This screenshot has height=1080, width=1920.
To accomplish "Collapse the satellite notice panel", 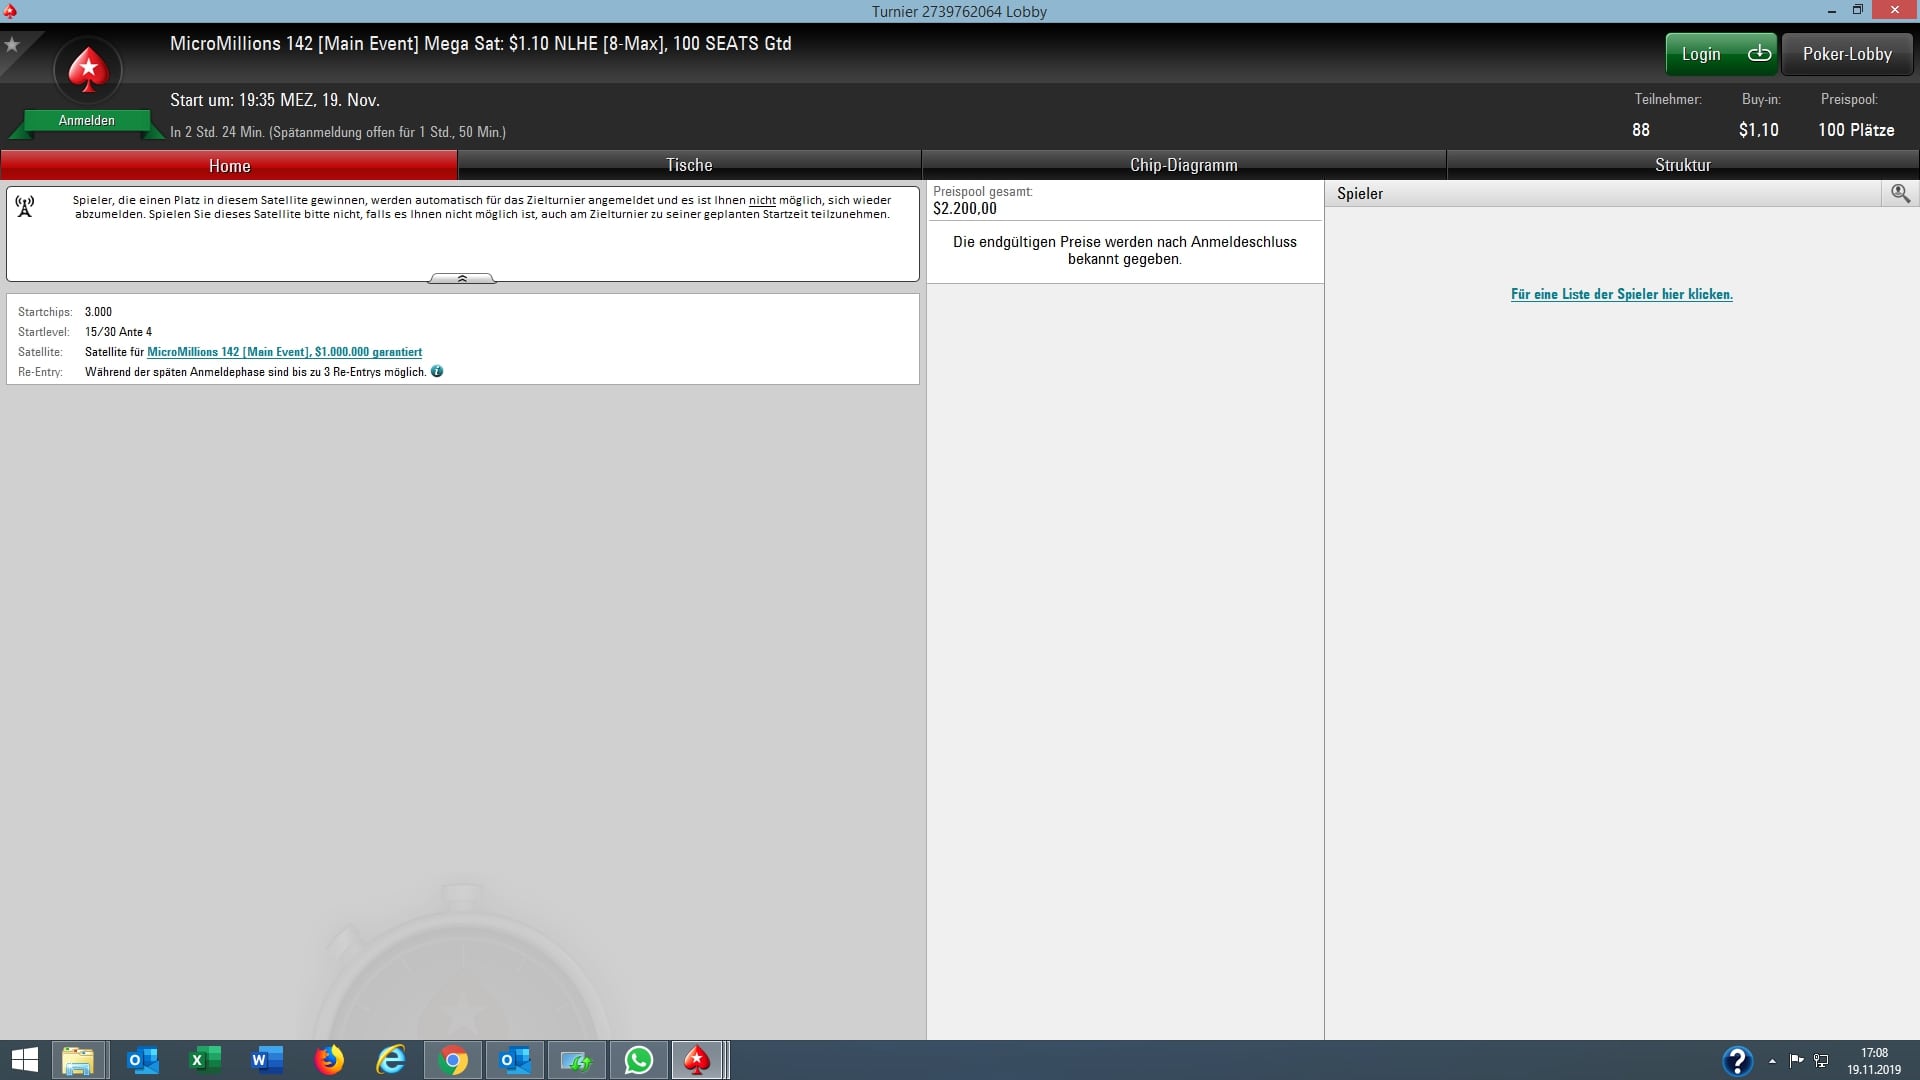I will click(462, 279).
